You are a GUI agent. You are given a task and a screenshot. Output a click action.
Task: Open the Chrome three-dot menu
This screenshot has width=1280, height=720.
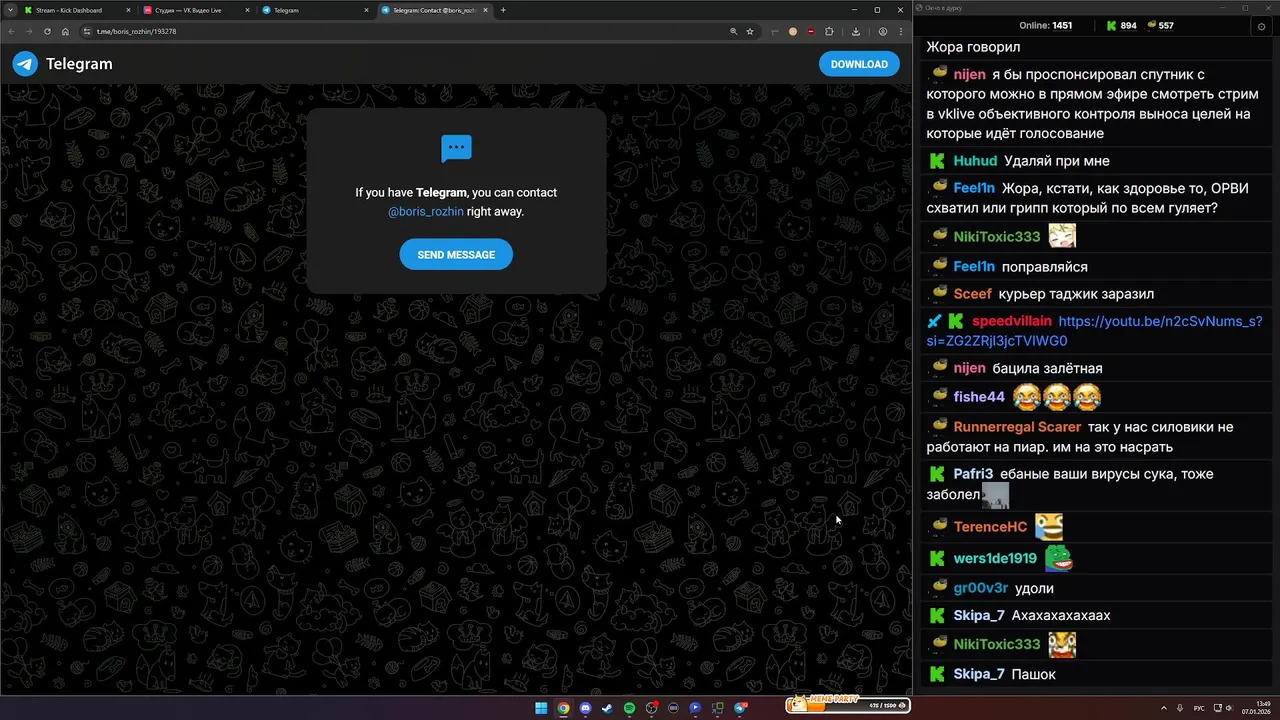tap(901, 31)
